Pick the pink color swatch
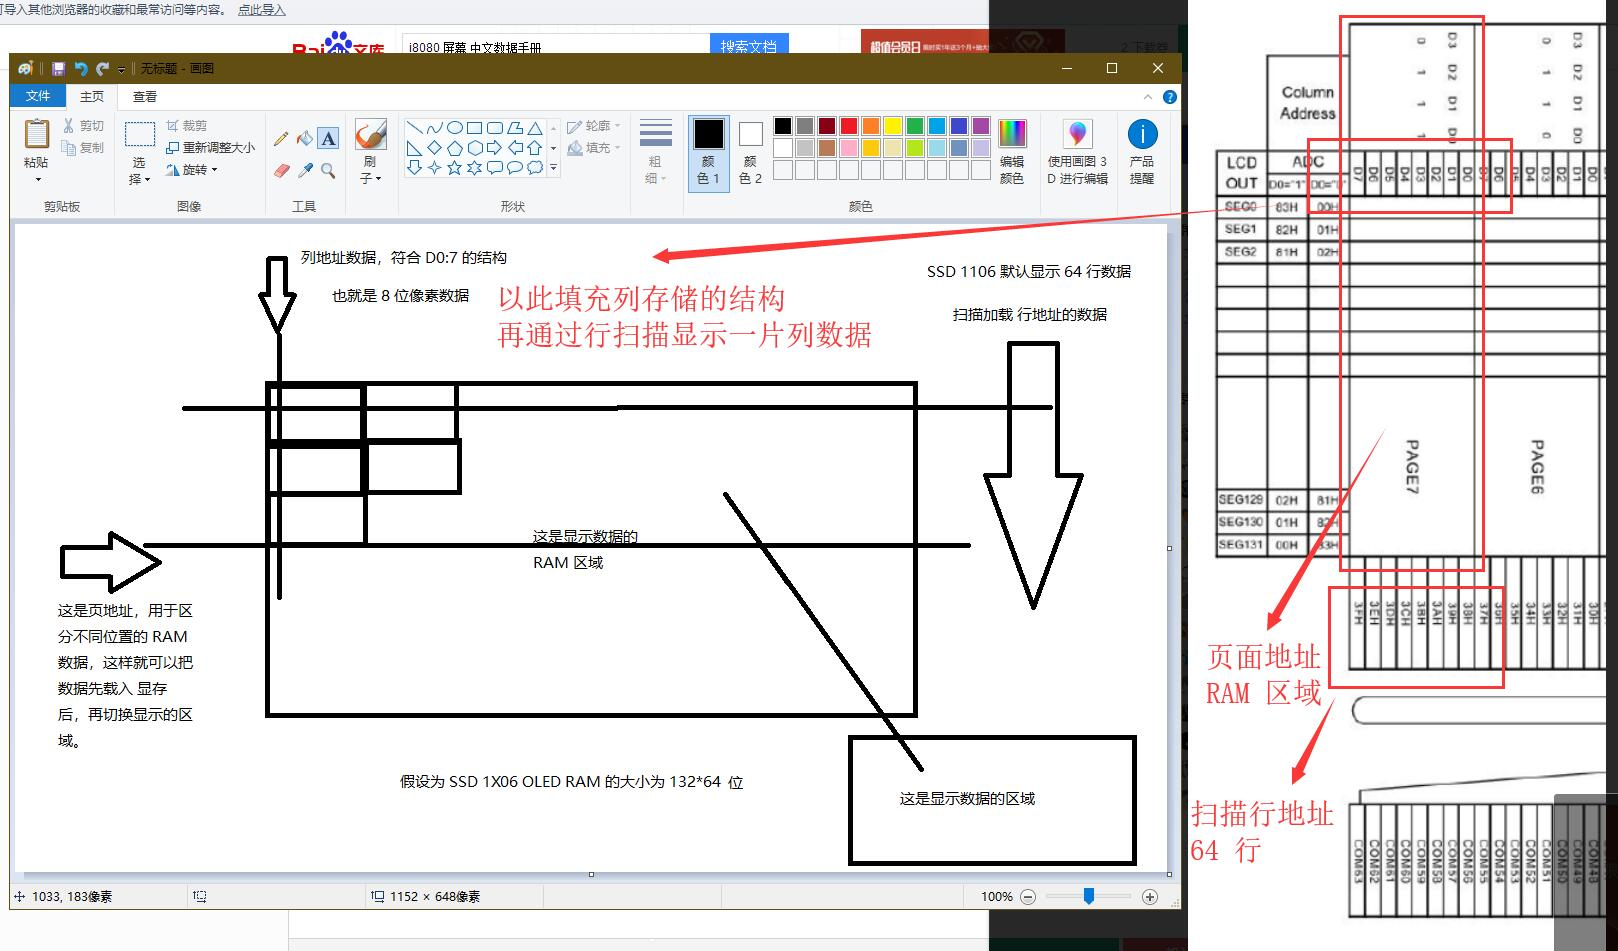The width and height of the screenshot is (1618, 951). coord(849,148)
